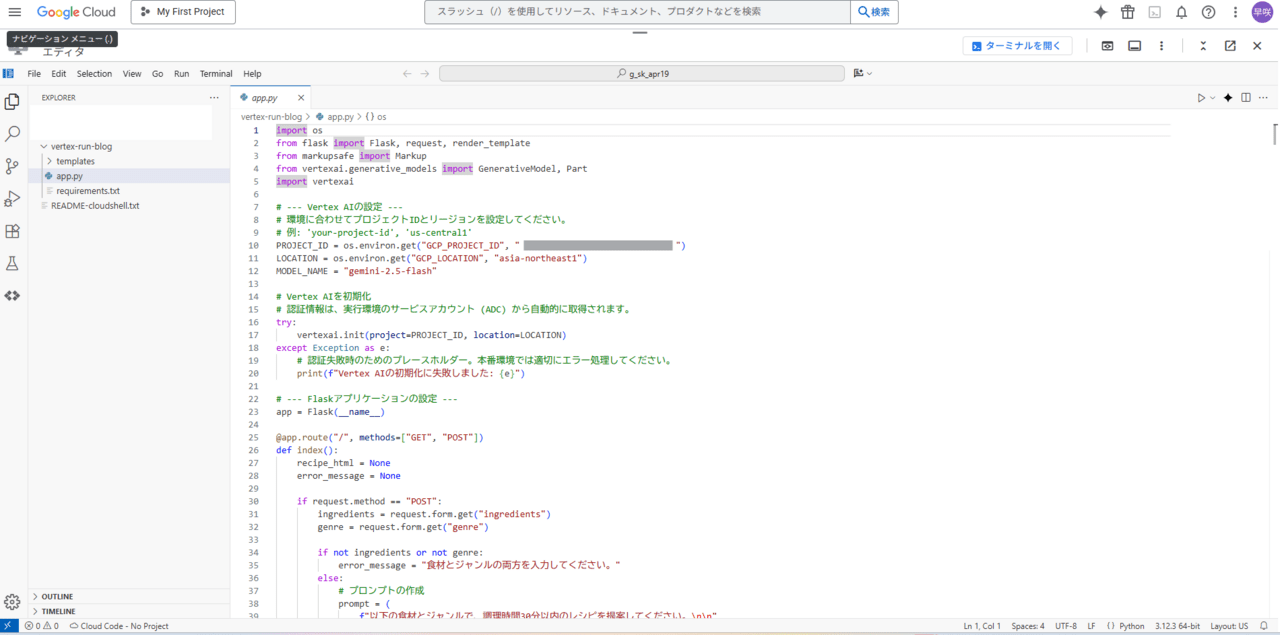Expand the OUTLINE section
Viewport: 1280px width, 635px height.
click(57, 597)
